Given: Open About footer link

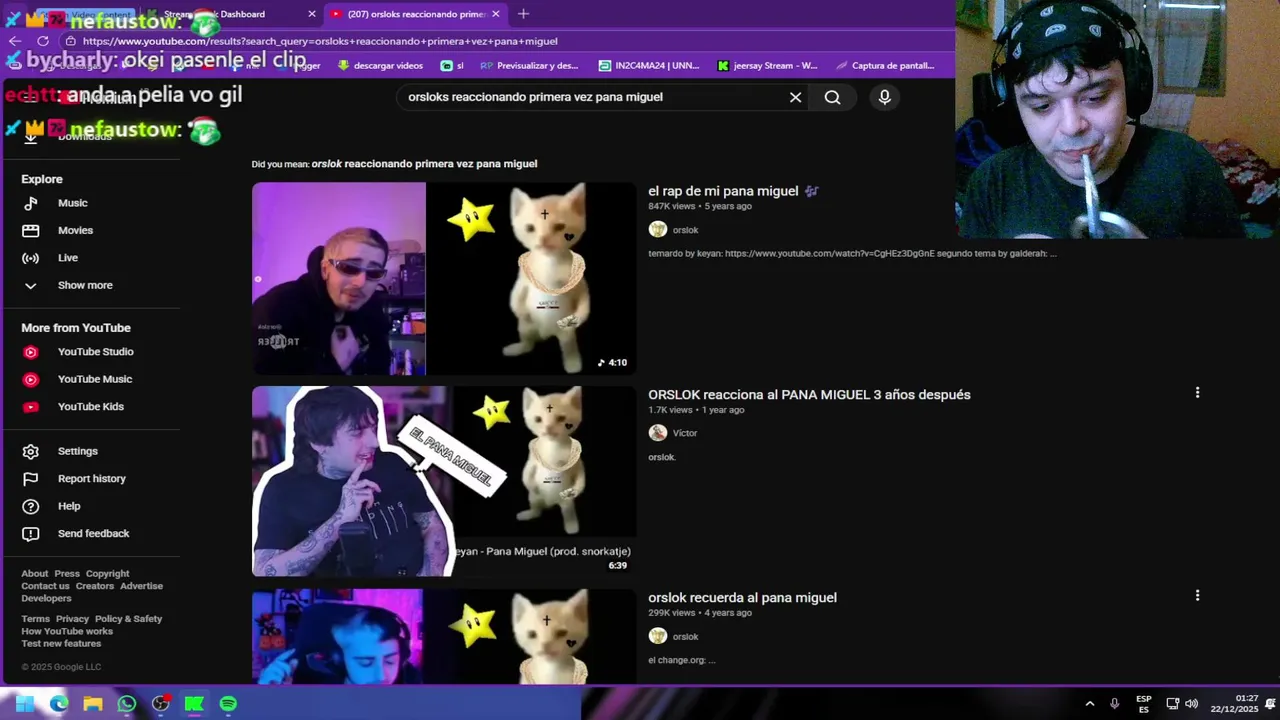Looking at the screenshot, I should click(x=35, y=574).
